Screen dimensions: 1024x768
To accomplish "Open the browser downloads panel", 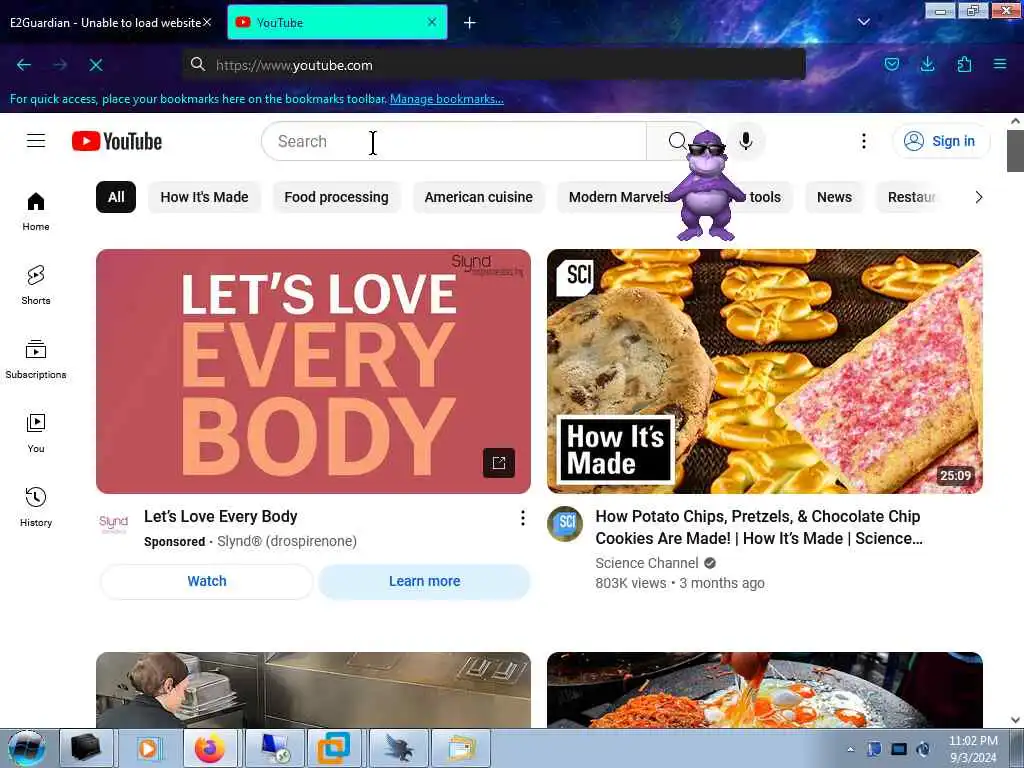I will point(927,64).
